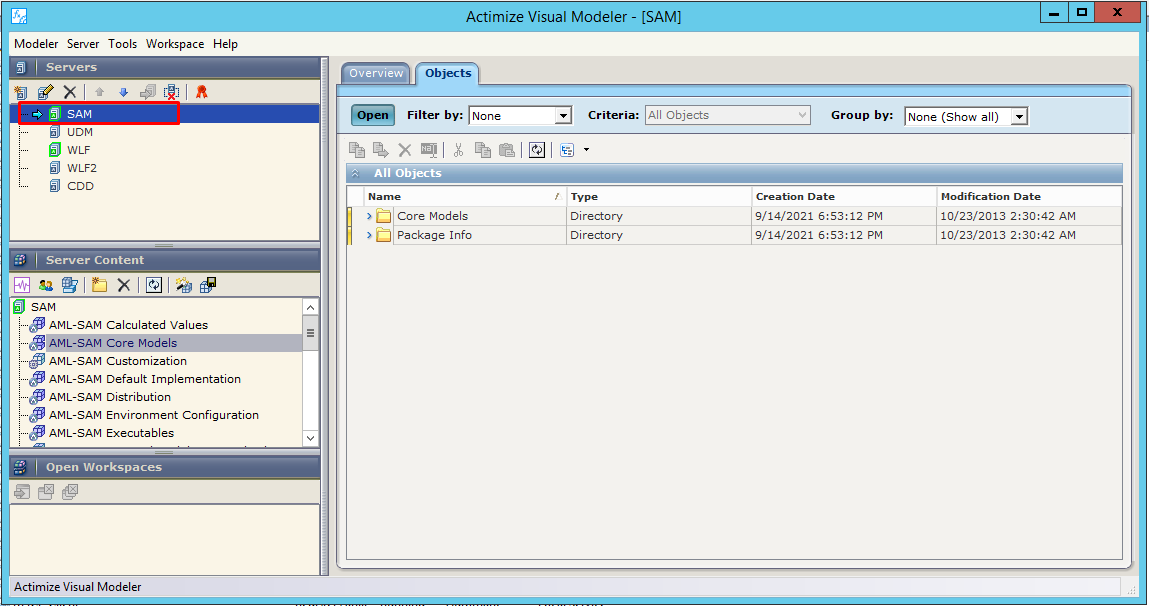Click the move-object arrow icon in Objects toolbar
This screenshot has width=1149, height=606.
tap(381, 150)
